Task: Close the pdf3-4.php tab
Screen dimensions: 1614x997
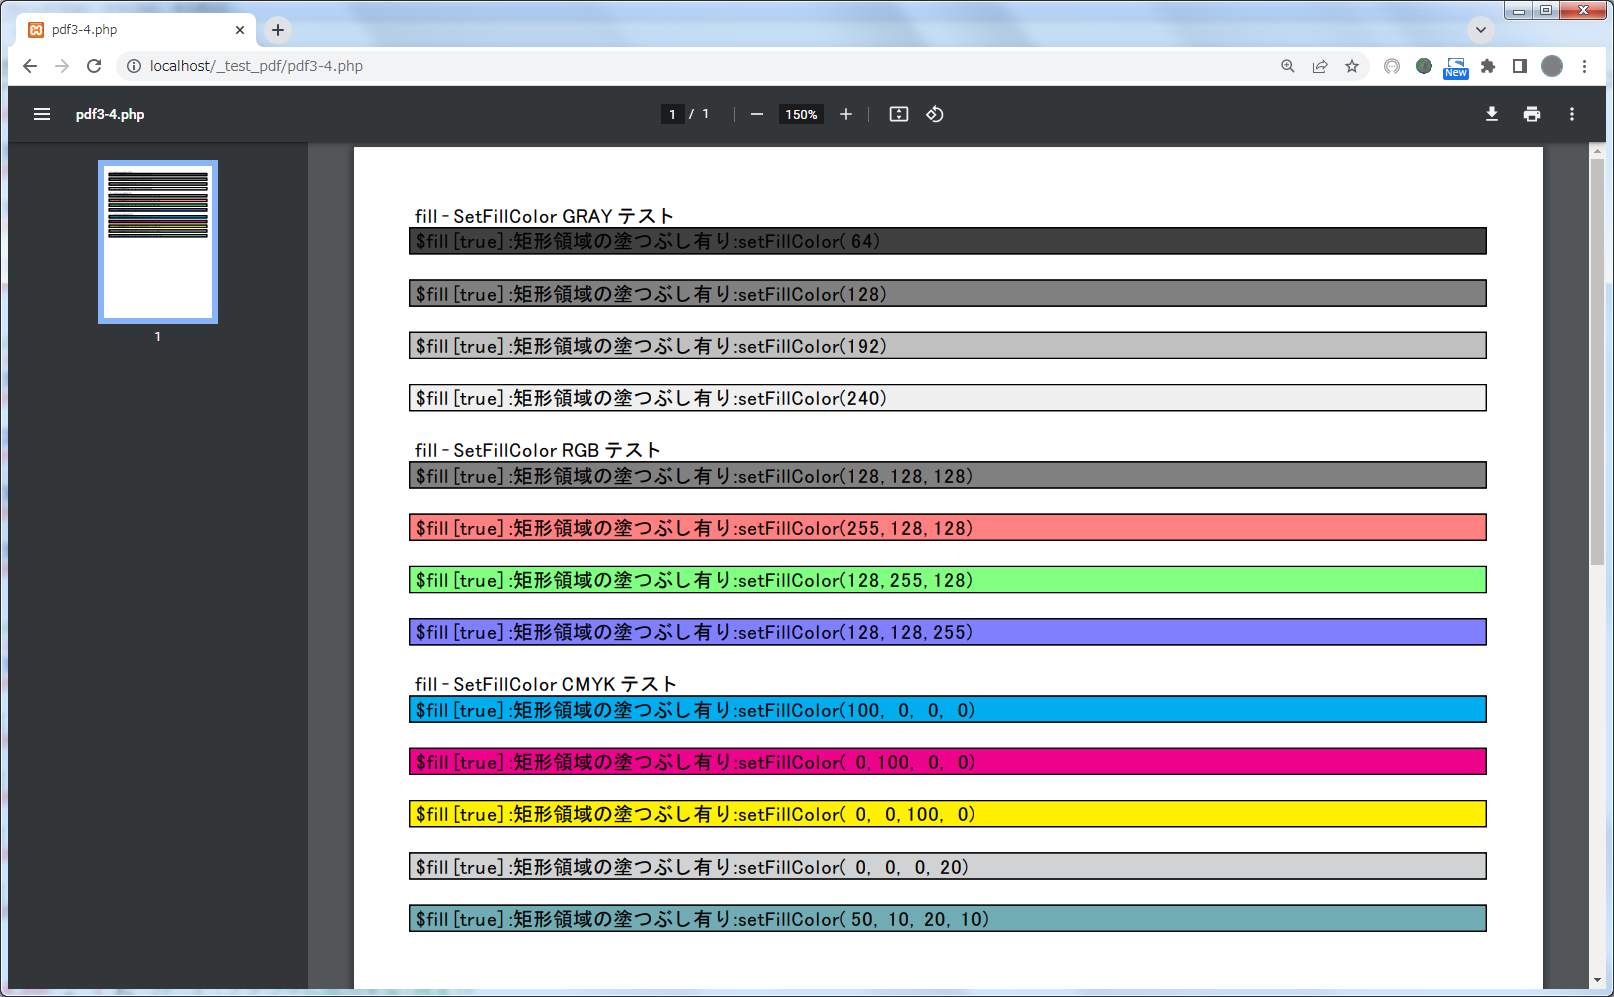Action: (x=240, y=30)
